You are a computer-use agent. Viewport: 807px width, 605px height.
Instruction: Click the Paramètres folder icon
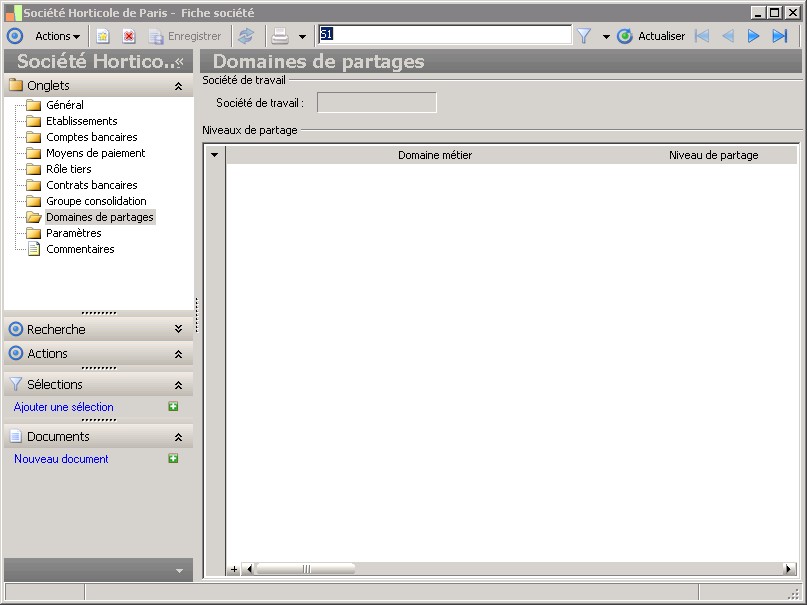[x=33, y=234]
